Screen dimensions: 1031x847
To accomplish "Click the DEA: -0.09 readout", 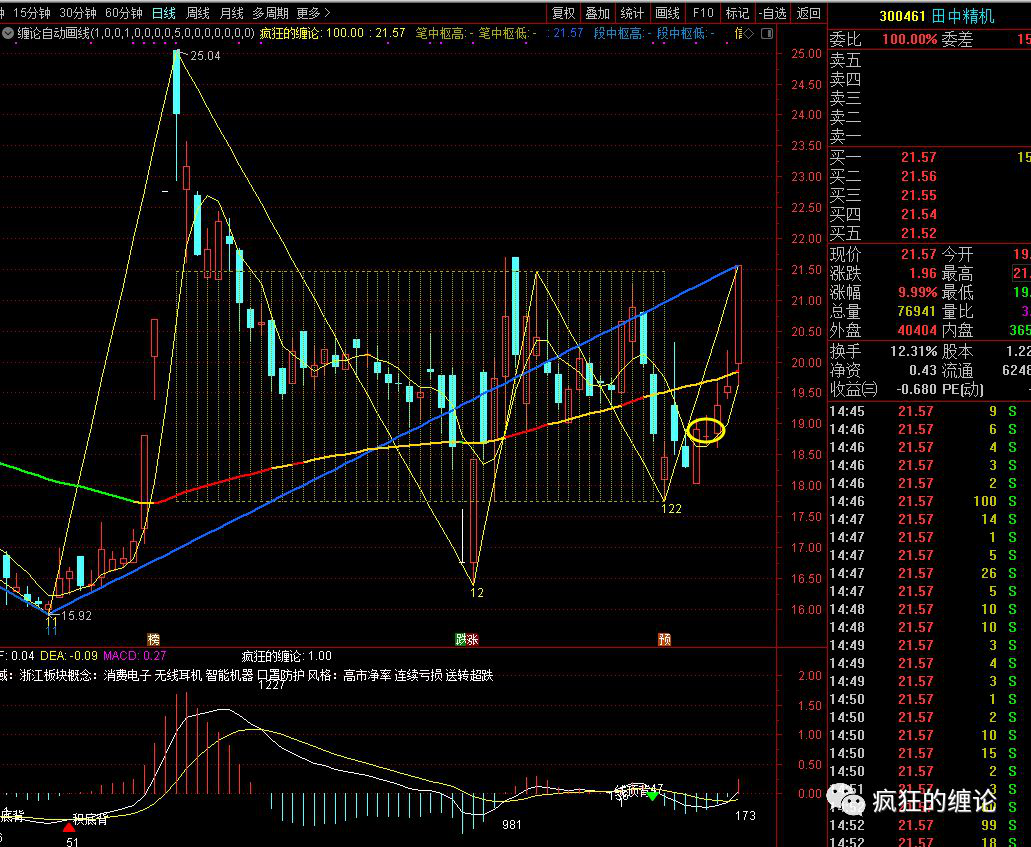I will pos(68,656).
